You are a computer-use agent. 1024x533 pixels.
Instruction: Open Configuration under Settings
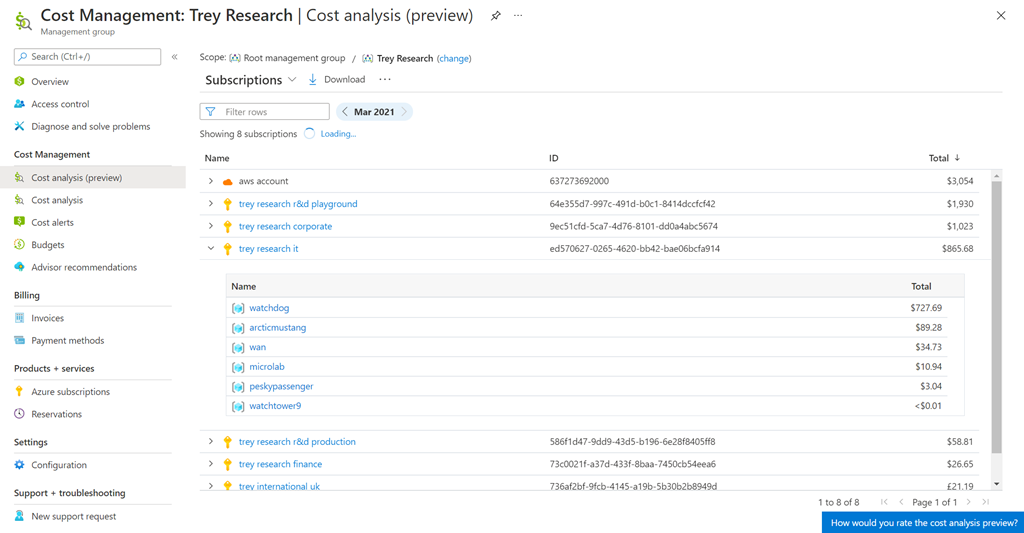[x=59, y=465]
